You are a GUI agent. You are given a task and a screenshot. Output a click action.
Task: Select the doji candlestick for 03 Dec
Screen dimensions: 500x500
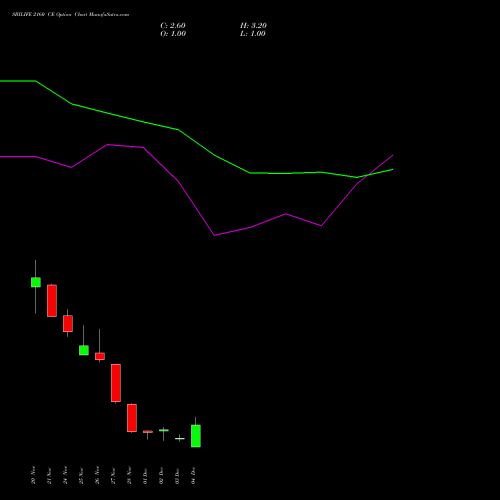180,438
